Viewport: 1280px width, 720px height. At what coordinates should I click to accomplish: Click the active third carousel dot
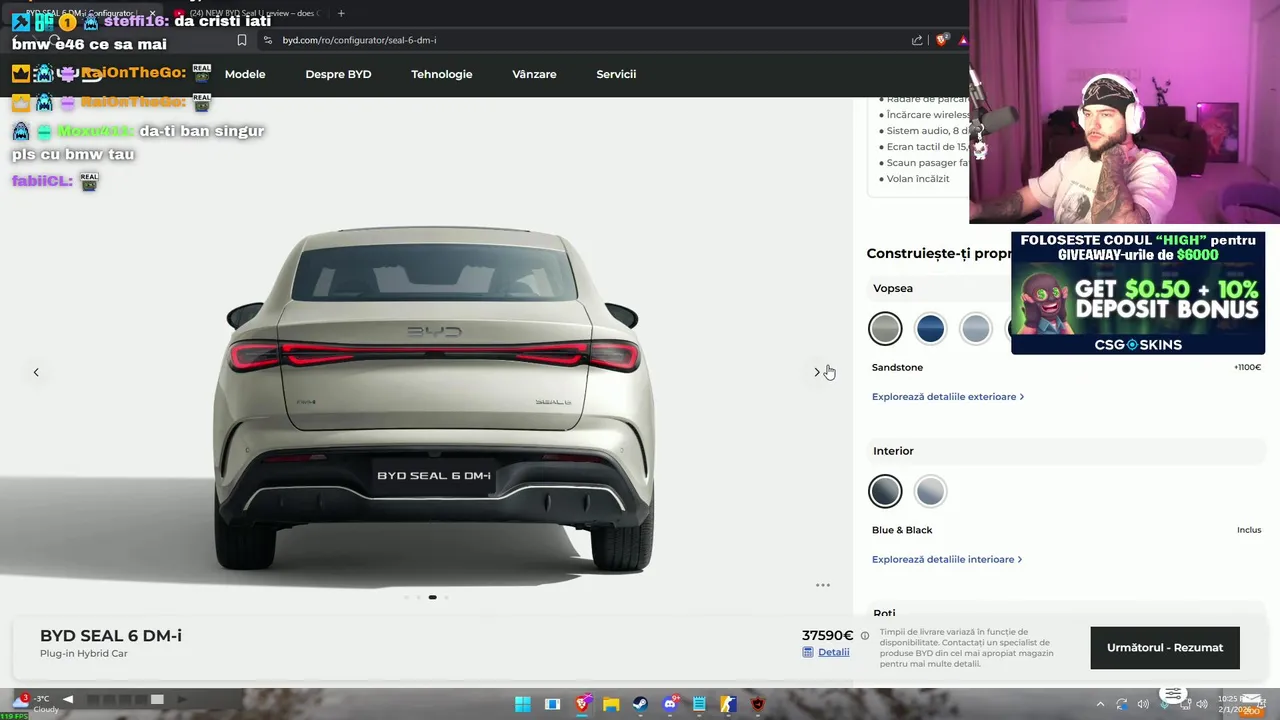click(432, 597)
